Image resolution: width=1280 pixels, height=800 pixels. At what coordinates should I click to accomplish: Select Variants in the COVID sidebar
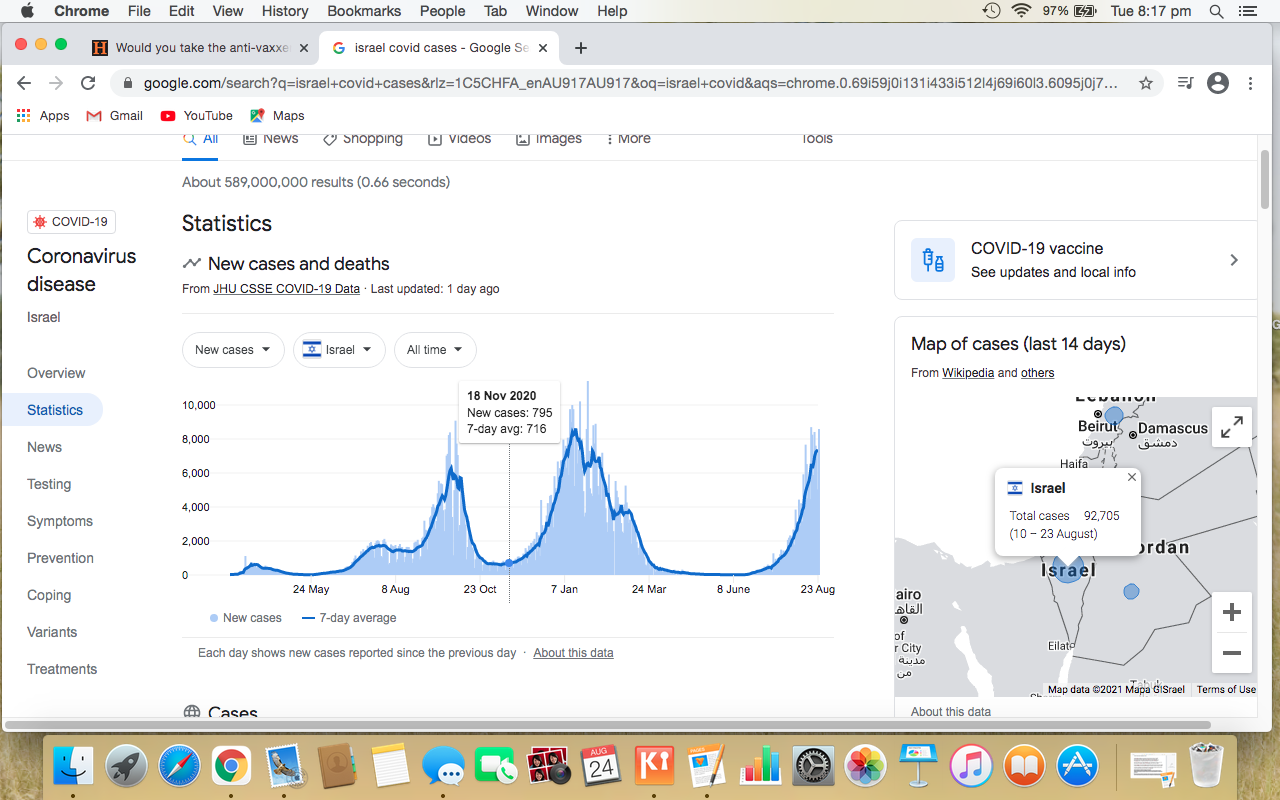[52, 632]
